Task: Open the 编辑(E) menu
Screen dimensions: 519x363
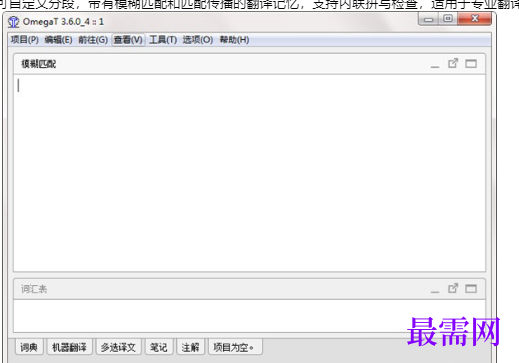Action: click(x=58, y=40)
